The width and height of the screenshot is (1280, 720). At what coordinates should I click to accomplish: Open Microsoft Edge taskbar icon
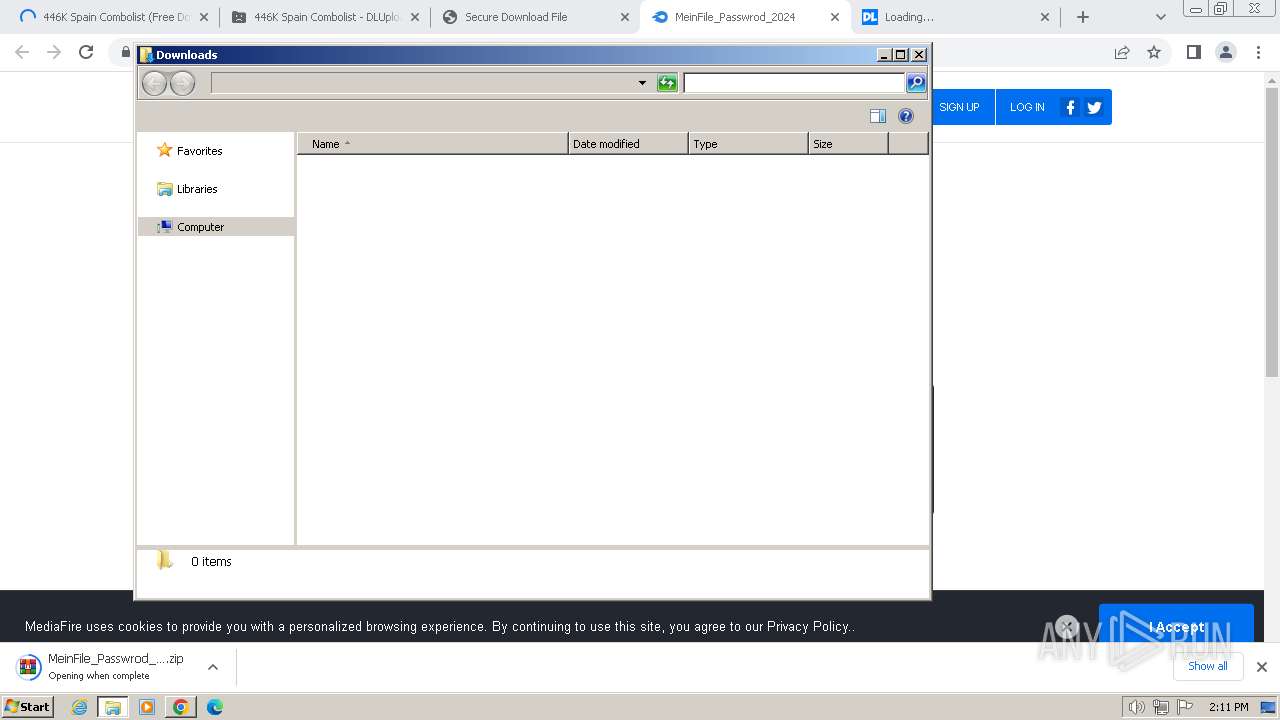(215, 707)
